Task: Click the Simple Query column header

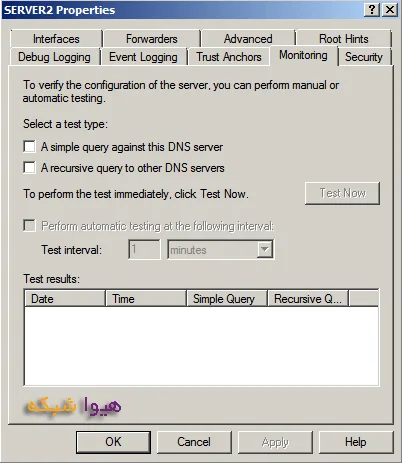Action: (x=227, y=299)
